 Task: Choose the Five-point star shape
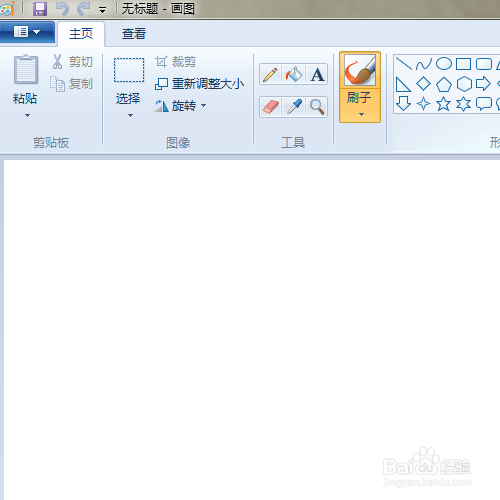pyautogui.click(x=444, y=104)
